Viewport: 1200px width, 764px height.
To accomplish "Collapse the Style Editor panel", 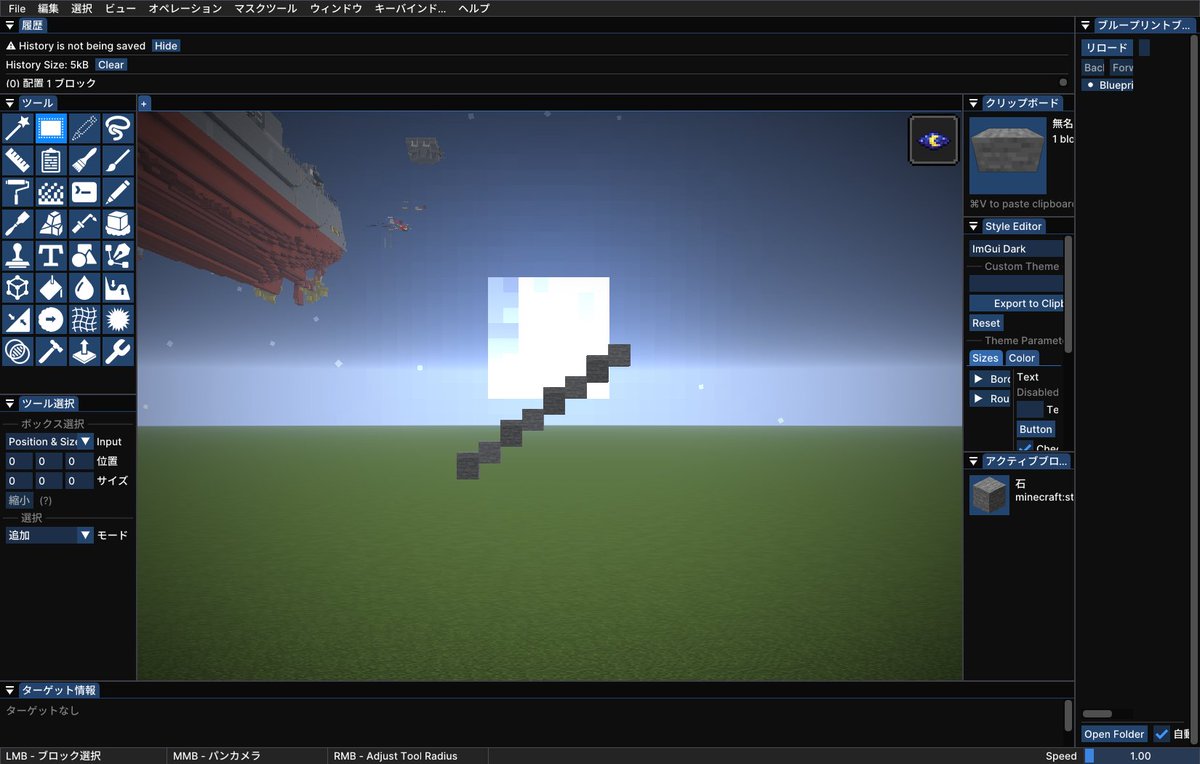I will 974,227.
